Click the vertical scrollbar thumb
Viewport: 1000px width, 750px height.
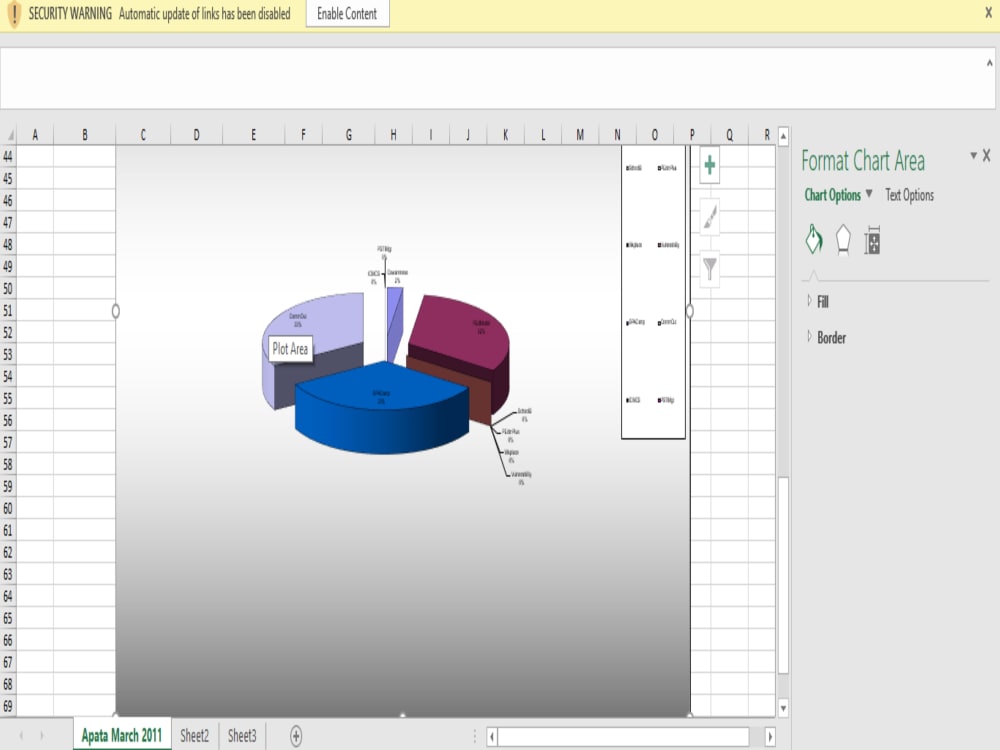click(x=783, y=575)
